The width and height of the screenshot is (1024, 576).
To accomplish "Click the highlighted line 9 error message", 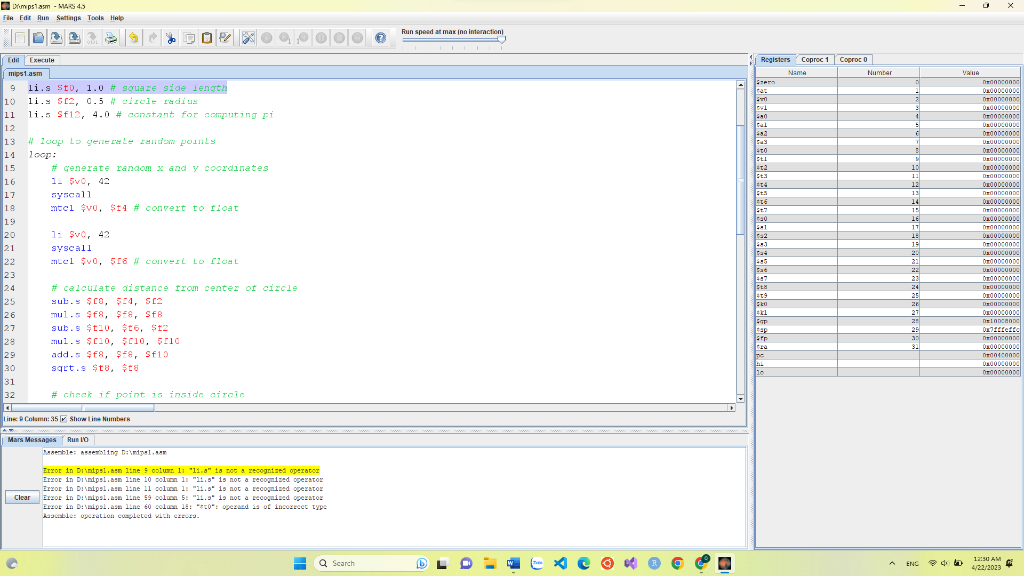I will coord(181,470).
